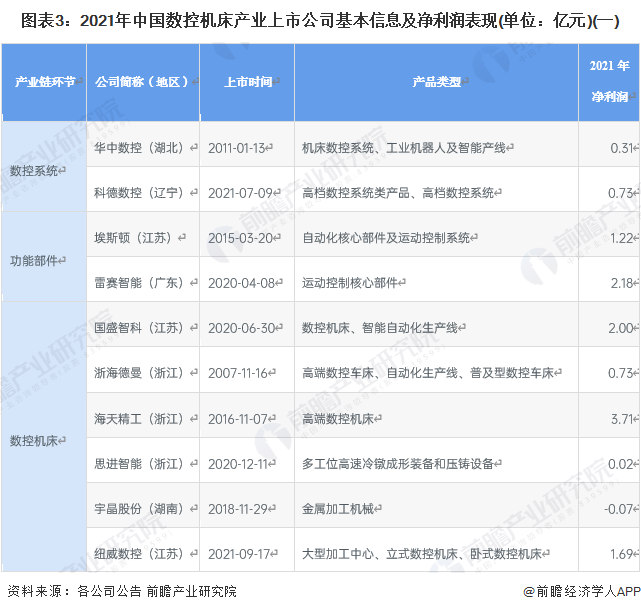This screenshot has width=641, height=612.
Task: Click listing date 2021-07-09
Action: coord(241,193)
